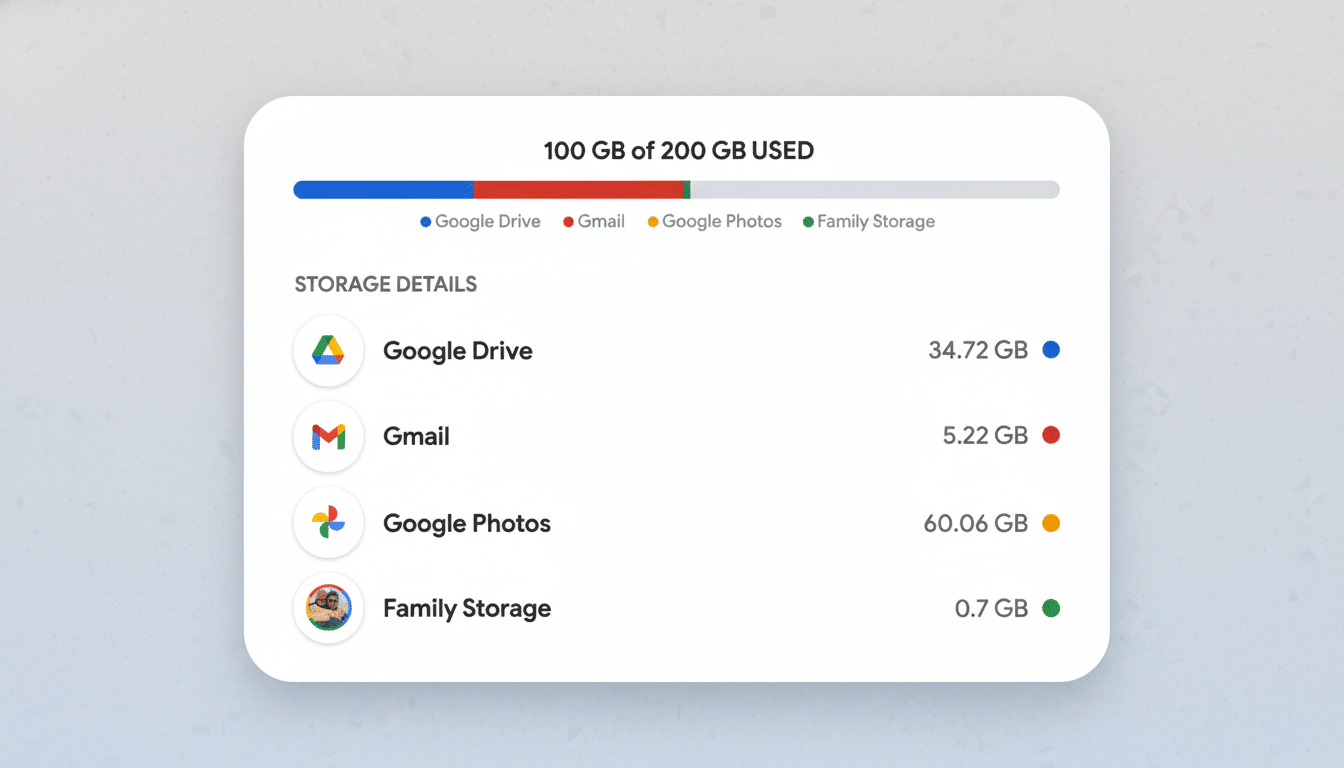Click the 100 GB of 200 GB heading
1344x768 pixels.
point(678,150)
